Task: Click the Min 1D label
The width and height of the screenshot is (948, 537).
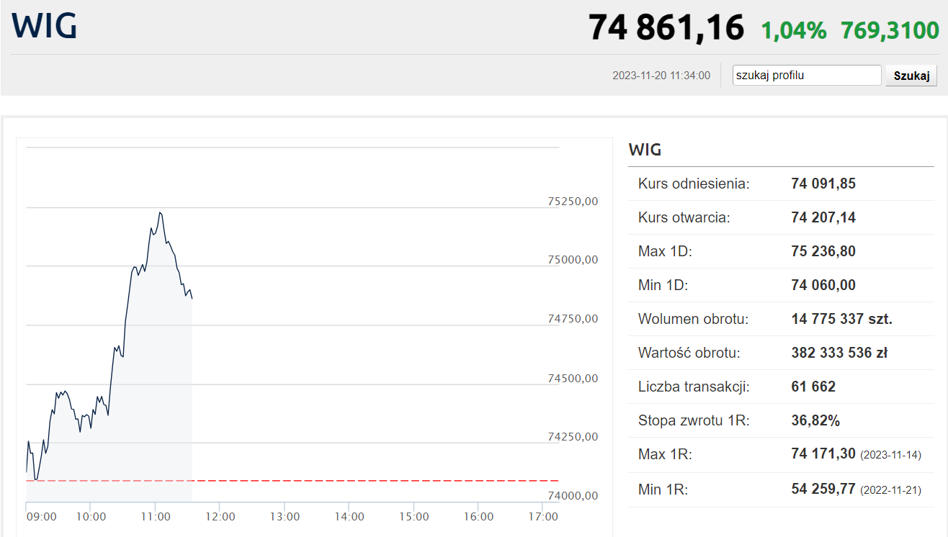Action: [x=663, y=285]
